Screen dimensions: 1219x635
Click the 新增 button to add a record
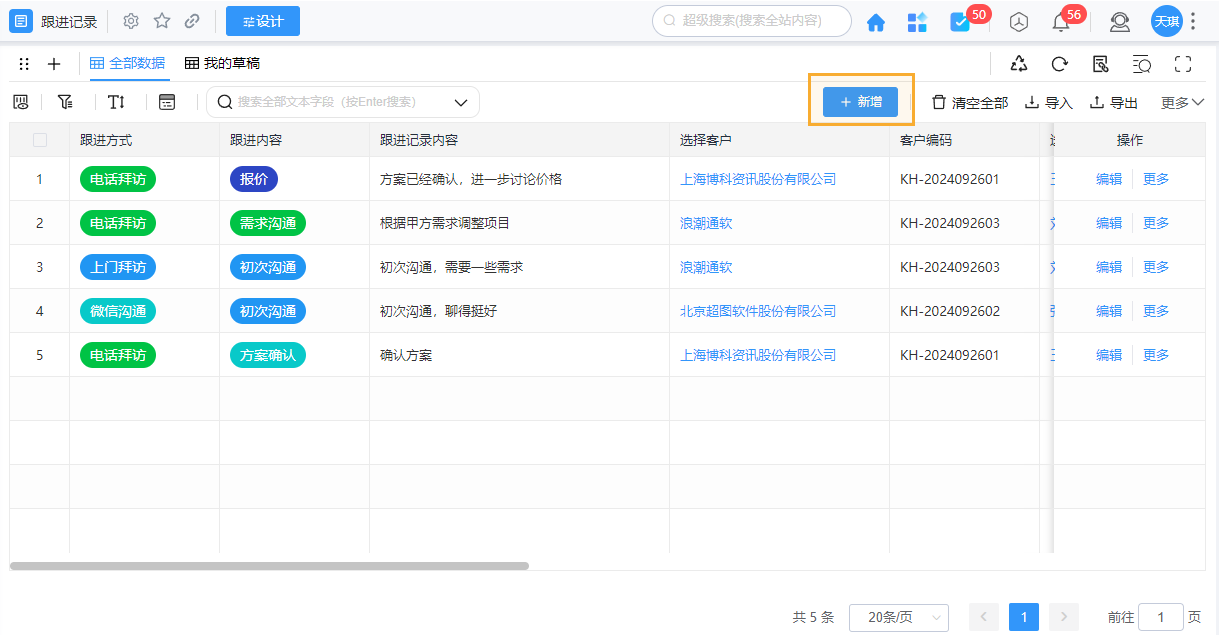[859, 102]
